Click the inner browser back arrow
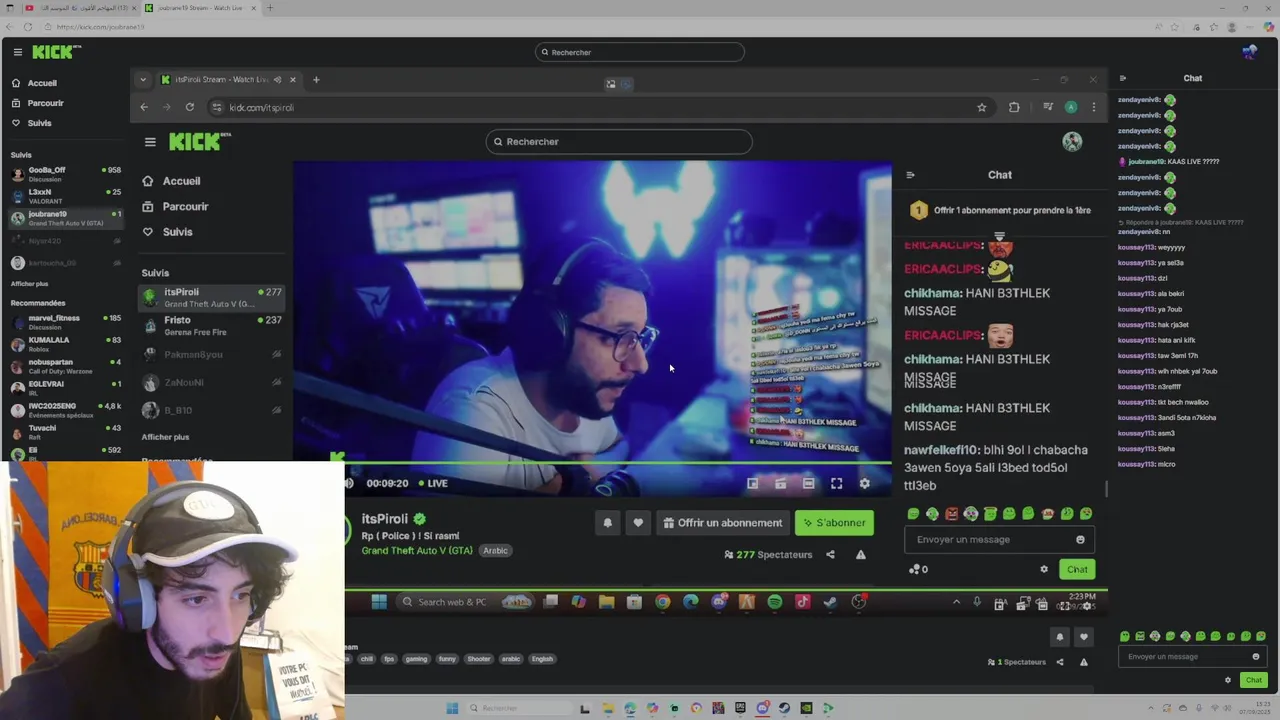Viewport: 1280px width, 720px height. pos(144,107)
